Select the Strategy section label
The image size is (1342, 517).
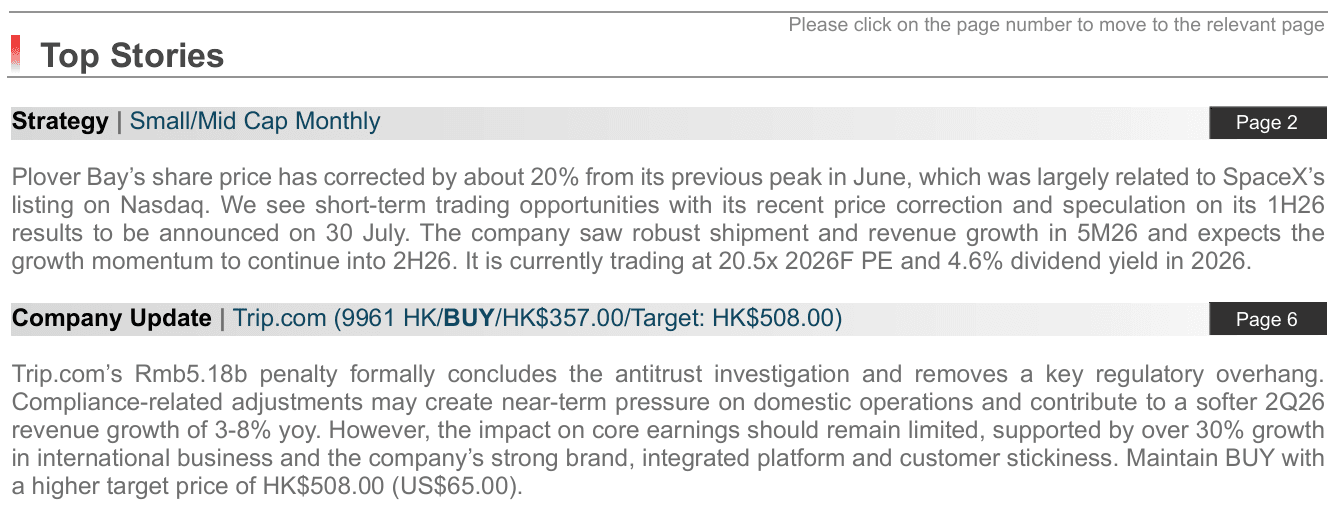point(60,121)
